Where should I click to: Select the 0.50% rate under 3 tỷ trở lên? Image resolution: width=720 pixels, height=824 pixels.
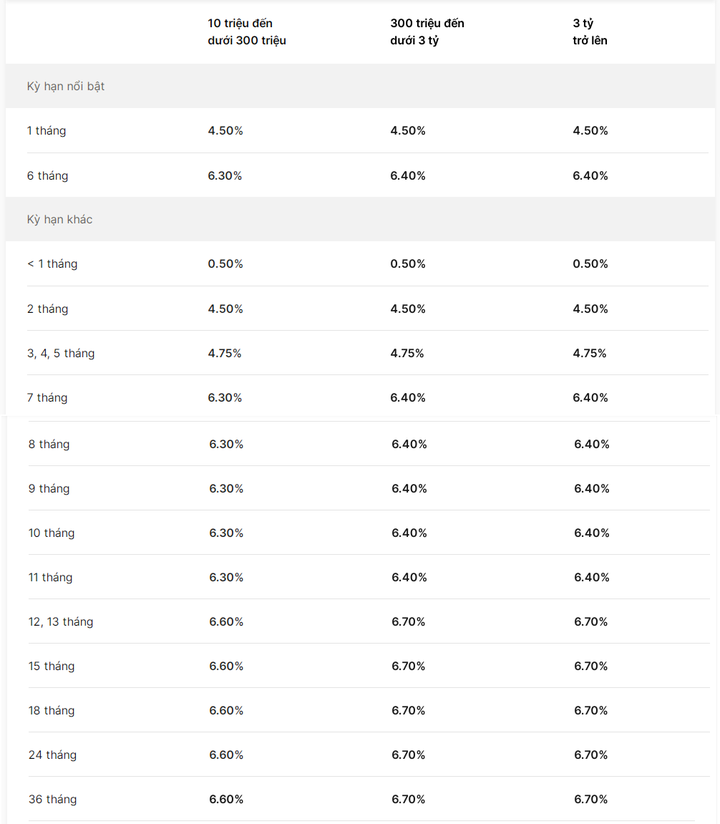590,264
